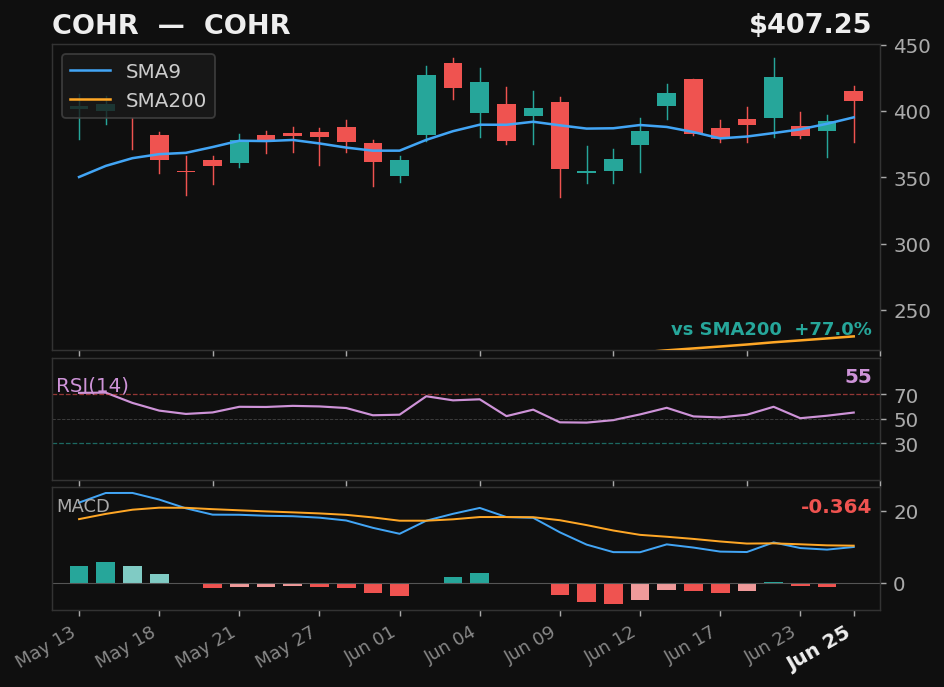Click the vs SMA200 +77.0% label

pyautogui.click(x=771, y=329)
